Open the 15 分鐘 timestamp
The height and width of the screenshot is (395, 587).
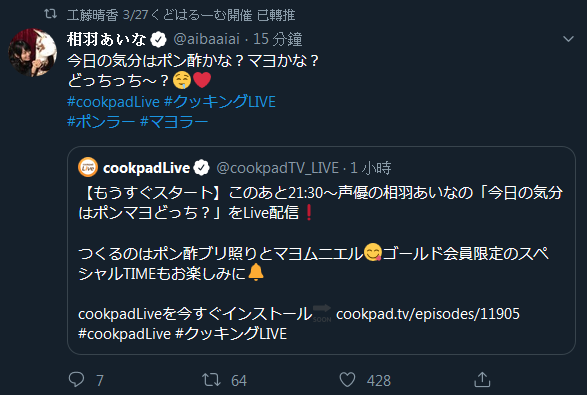[278, 39]
